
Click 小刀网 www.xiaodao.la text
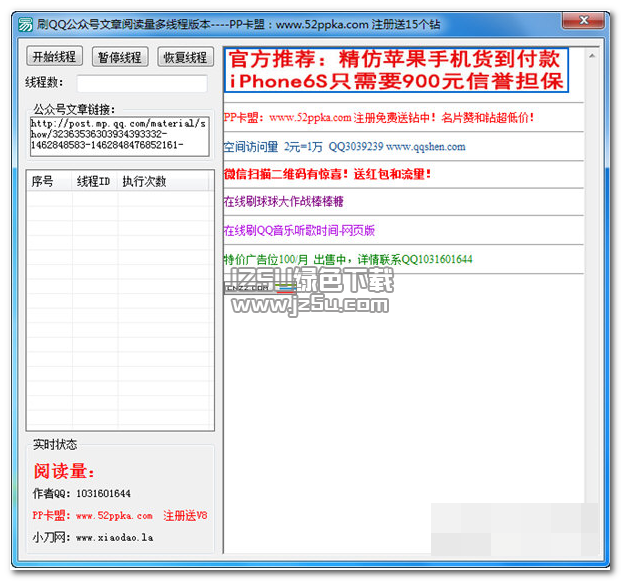pos(93,537)
